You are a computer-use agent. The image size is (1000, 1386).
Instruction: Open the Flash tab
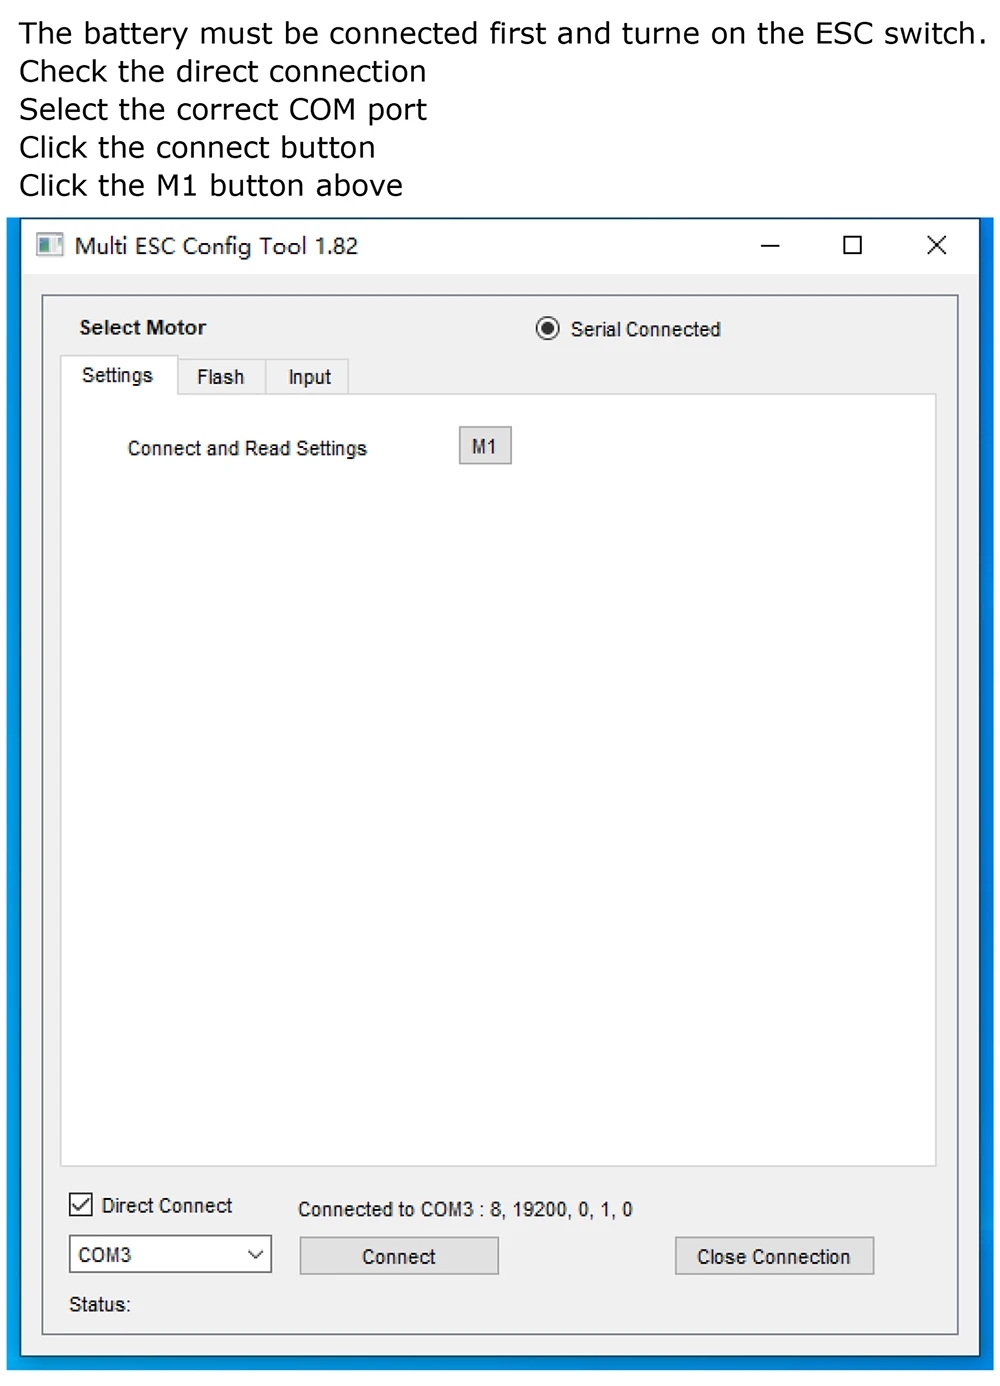pos(221,377)
